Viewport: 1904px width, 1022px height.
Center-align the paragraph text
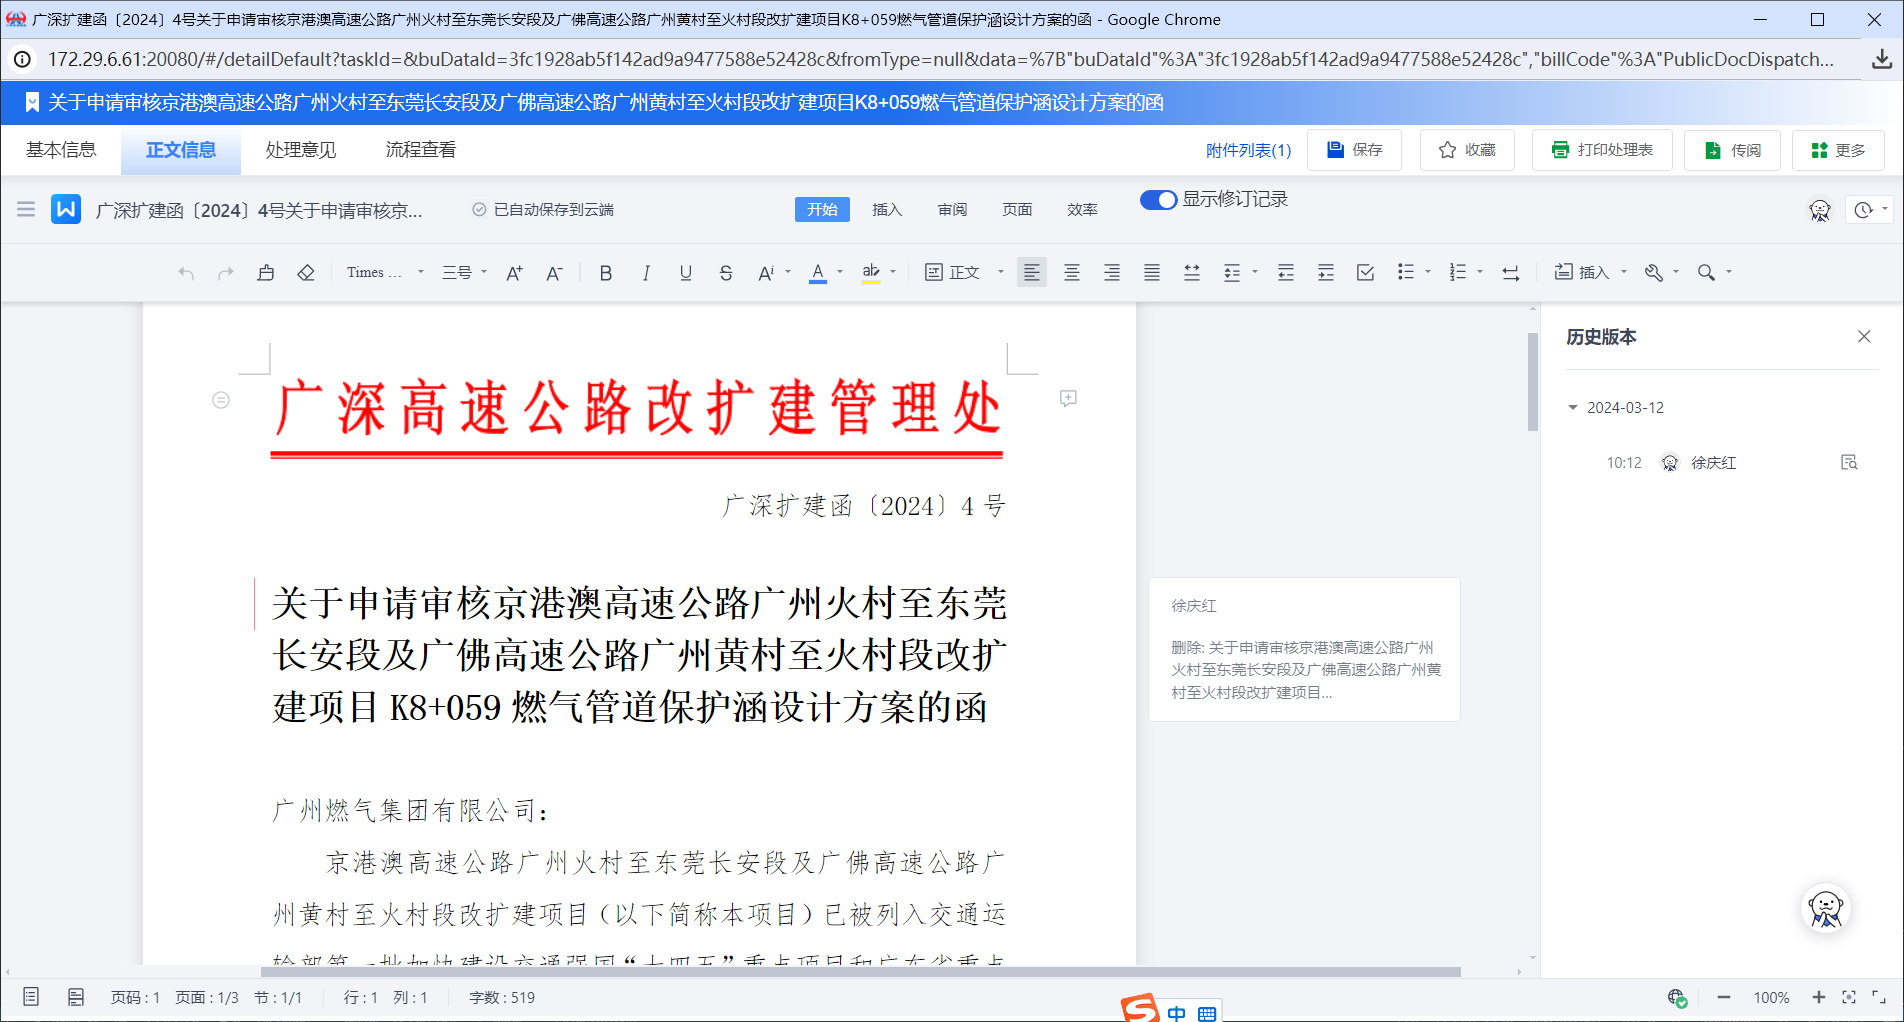(1072, 273)
